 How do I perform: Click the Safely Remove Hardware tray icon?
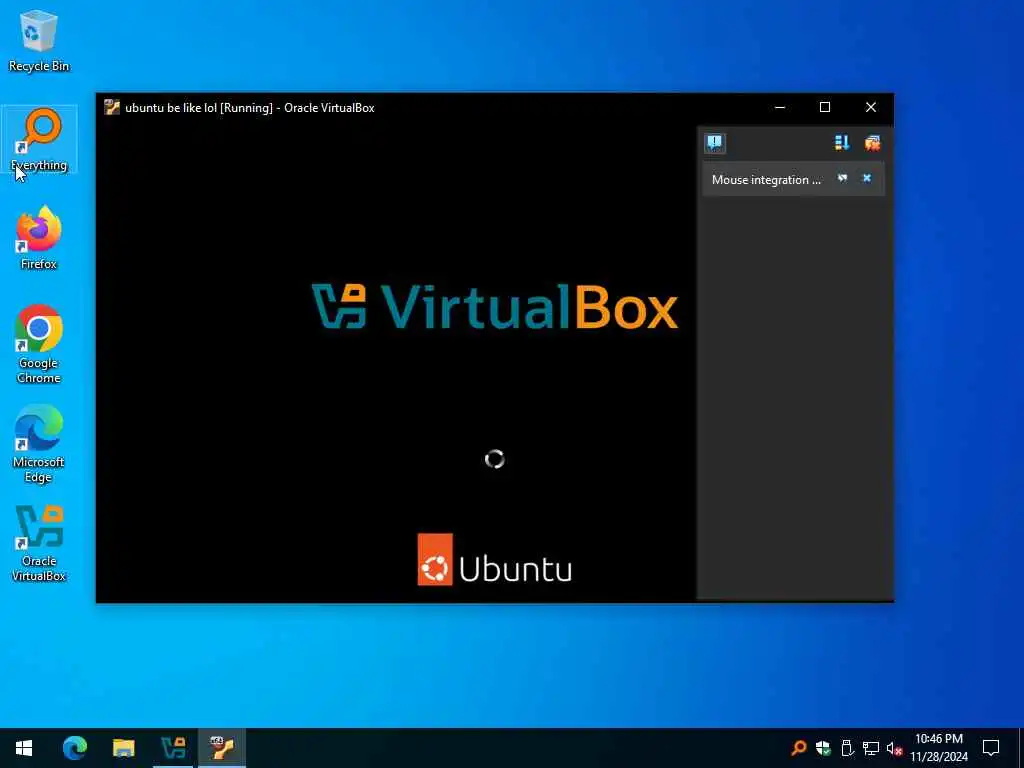[x=847, y=748]
